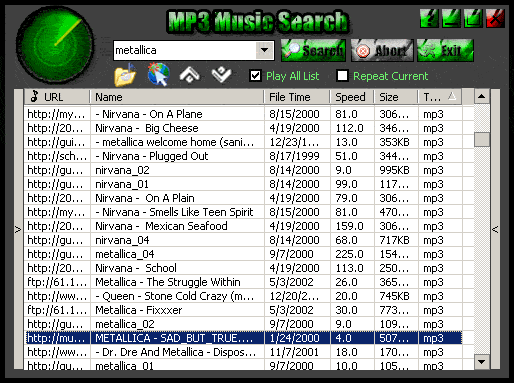The height and width of the screenshot is (383, 514).
Task: Select the nirvana_02 row
Action: (x=243, y=170)
